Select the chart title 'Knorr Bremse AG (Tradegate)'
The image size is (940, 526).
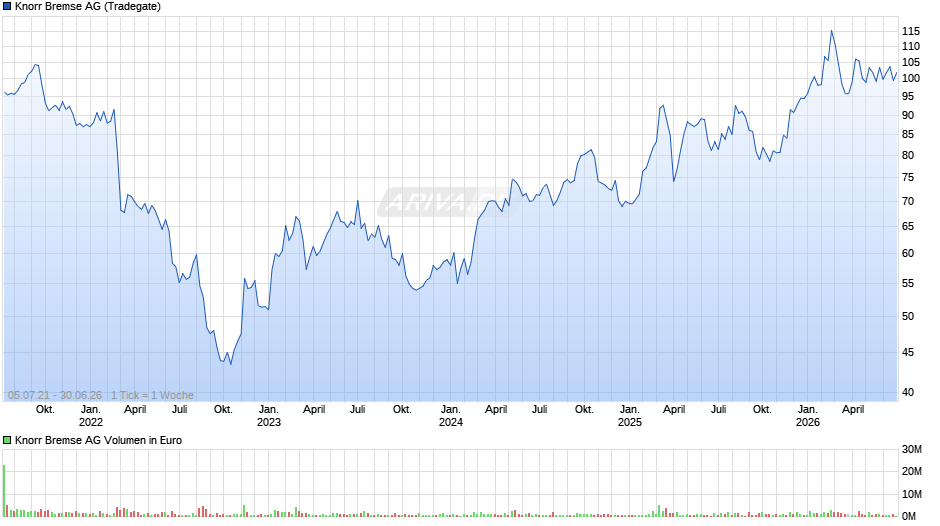tap(88, 7)
